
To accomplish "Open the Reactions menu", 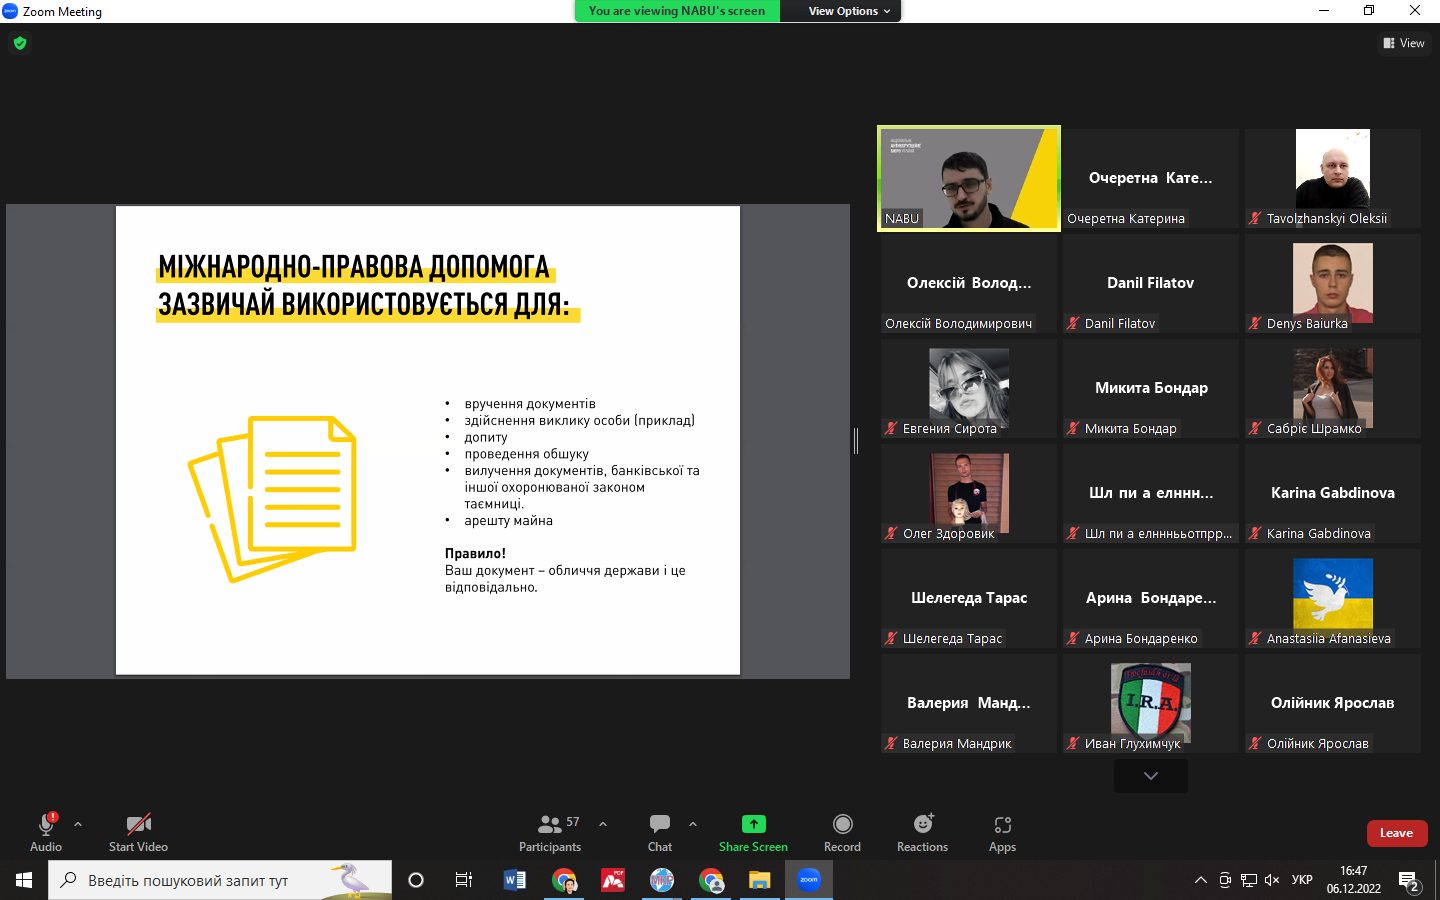I will pyautogui.click(x=922, y=832).
